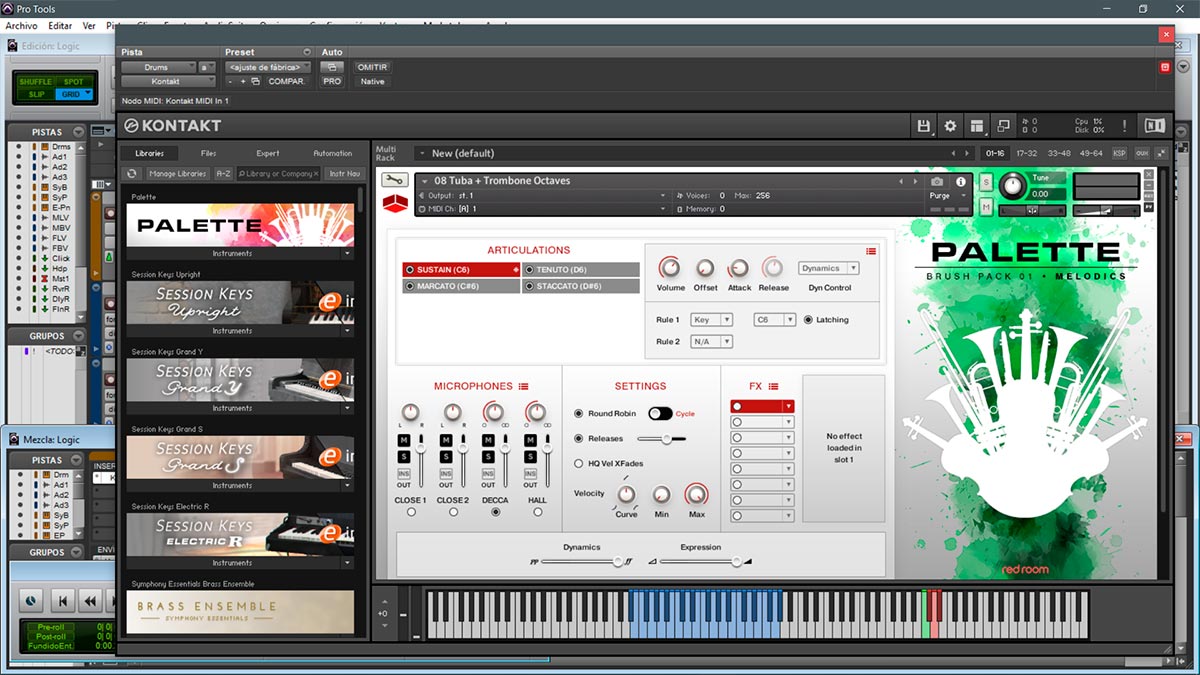1200x675 pixels.
Task: Click the KSP script editor button
Action: click(x=1119, y=153)
